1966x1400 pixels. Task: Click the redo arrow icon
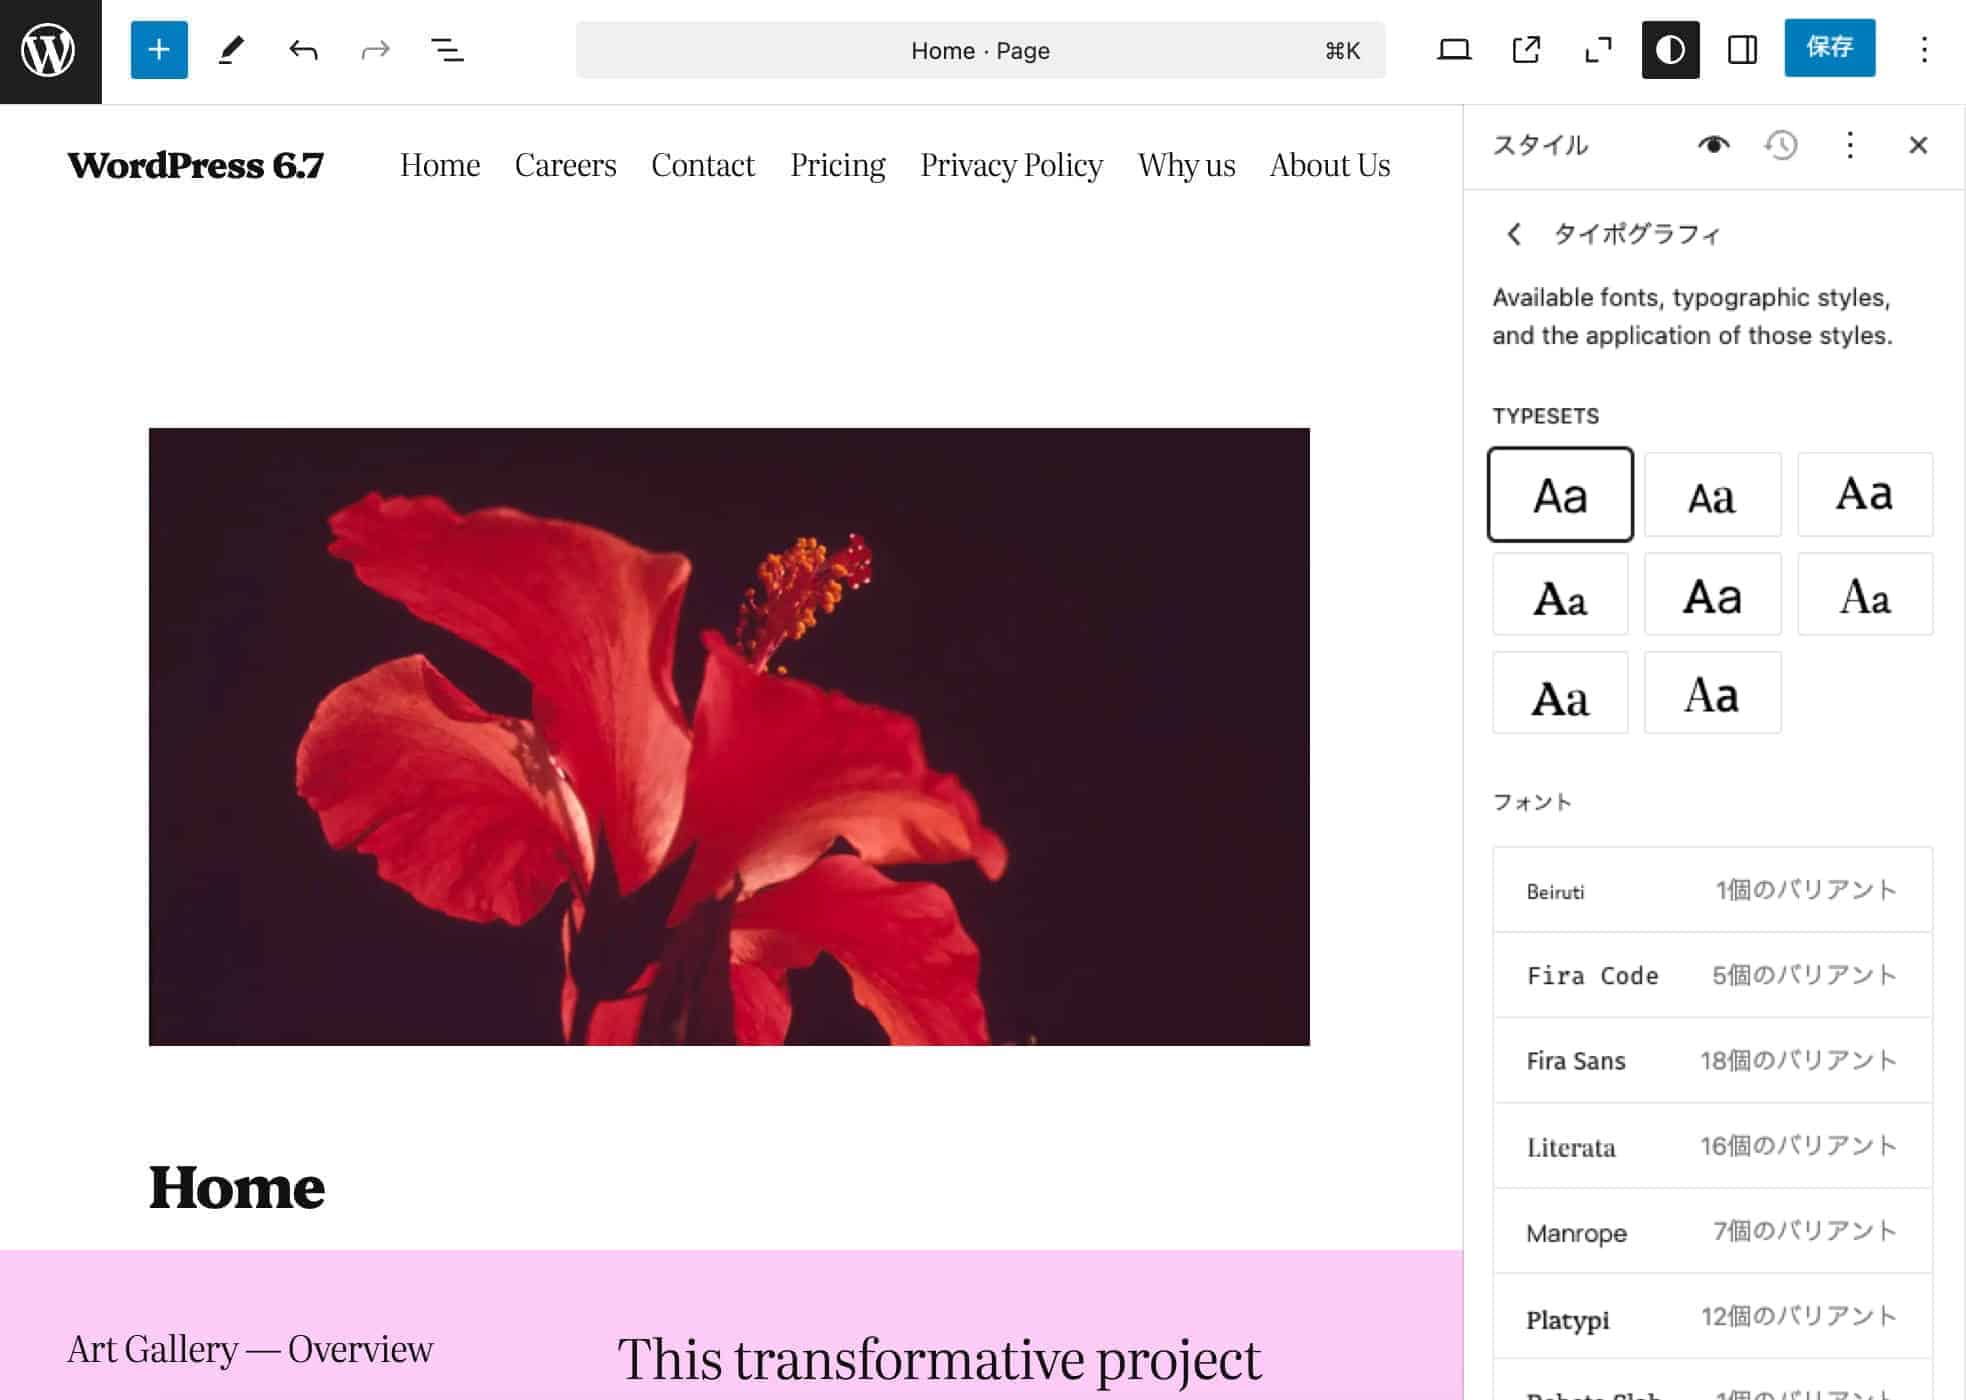(x=373, y=50)
